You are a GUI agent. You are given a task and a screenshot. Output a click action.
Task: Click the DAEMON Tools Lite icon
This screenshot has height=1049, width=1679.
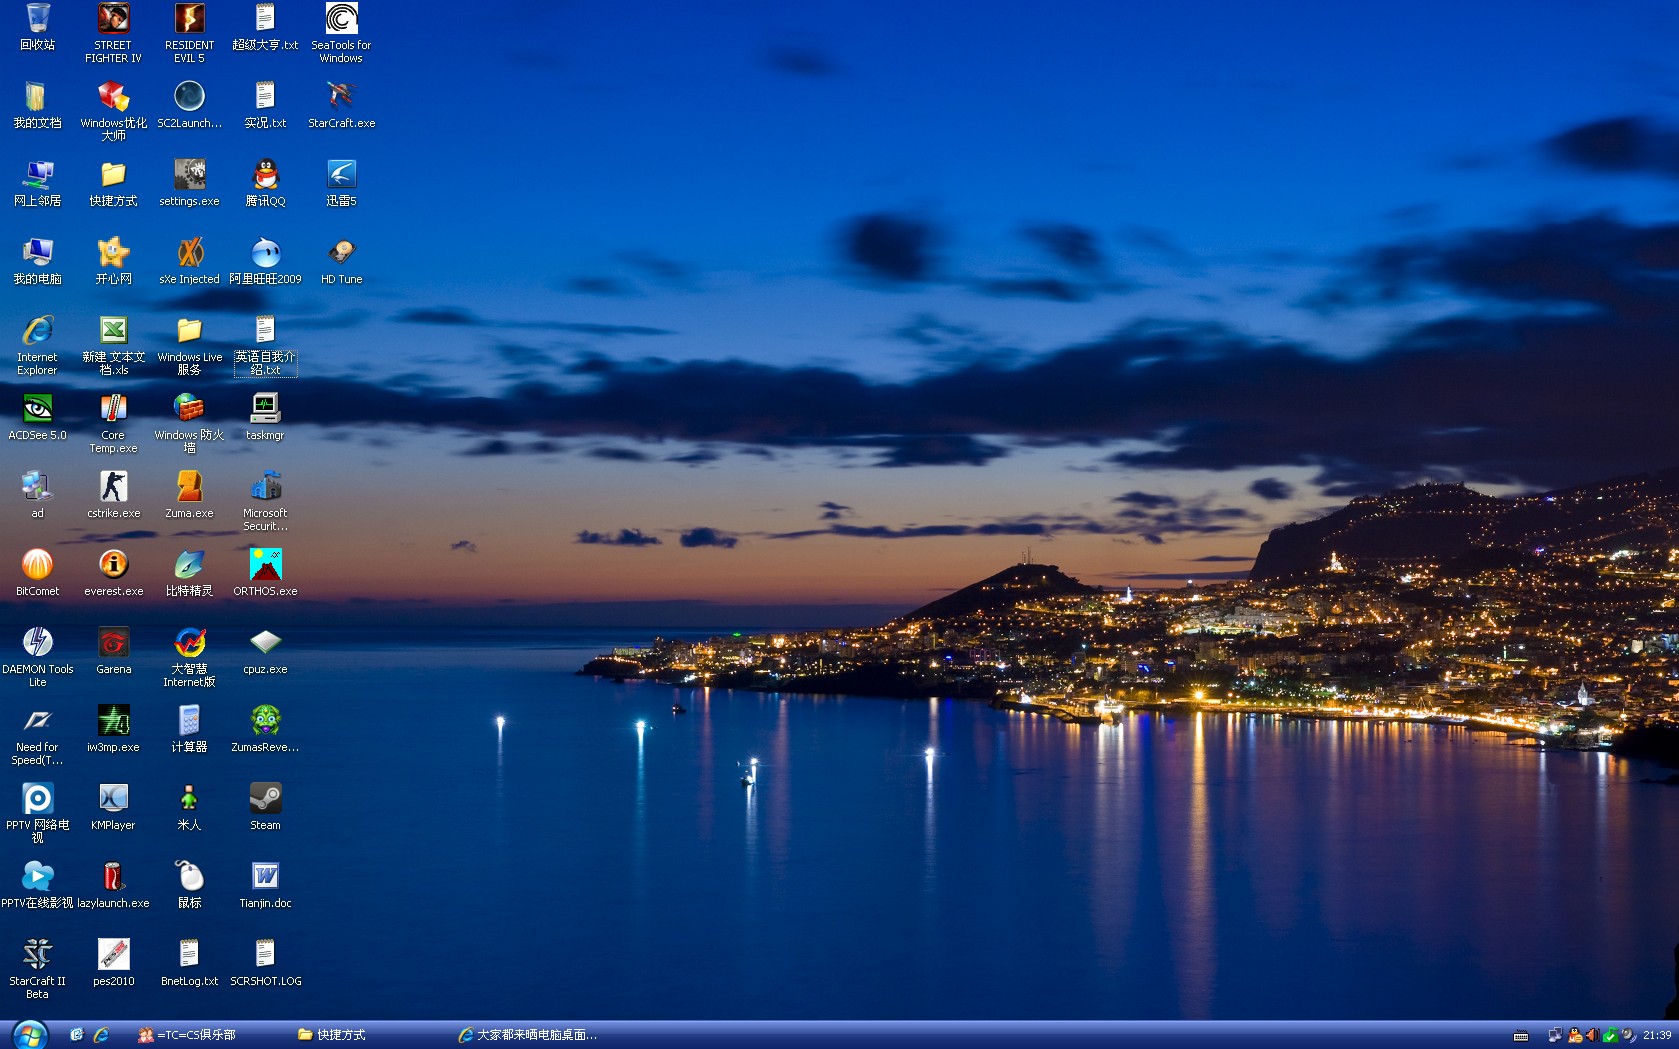(37, 657)
